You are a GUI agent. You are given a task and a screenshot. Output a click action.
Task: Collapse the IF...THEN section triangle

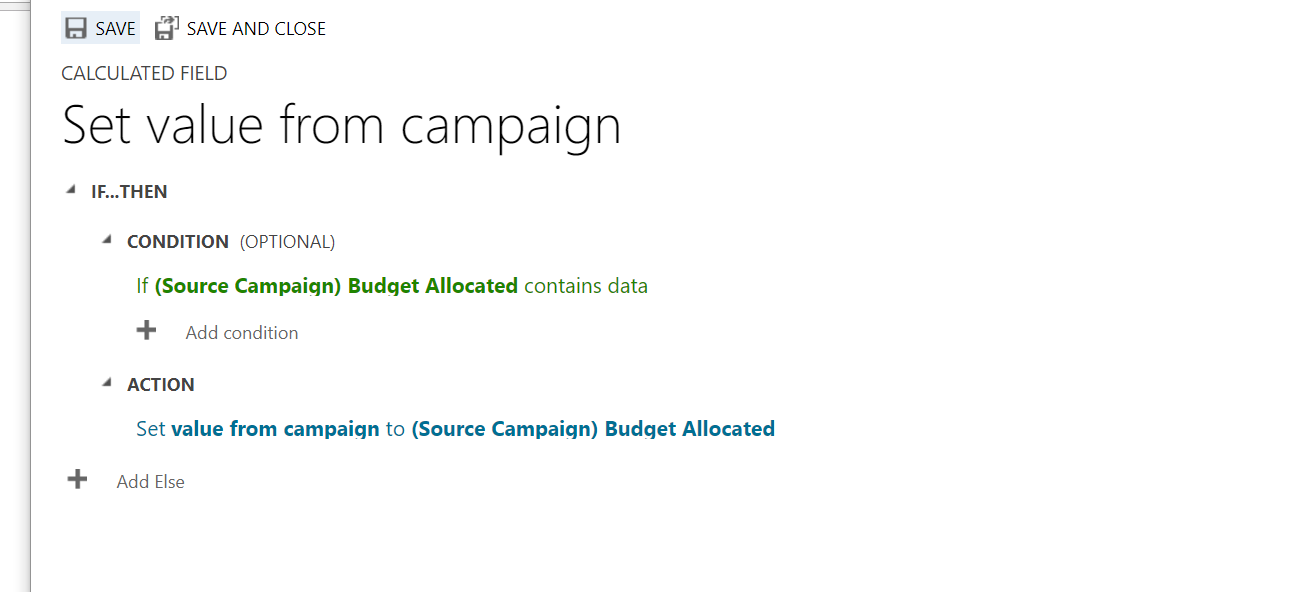(x=70, y=190)
